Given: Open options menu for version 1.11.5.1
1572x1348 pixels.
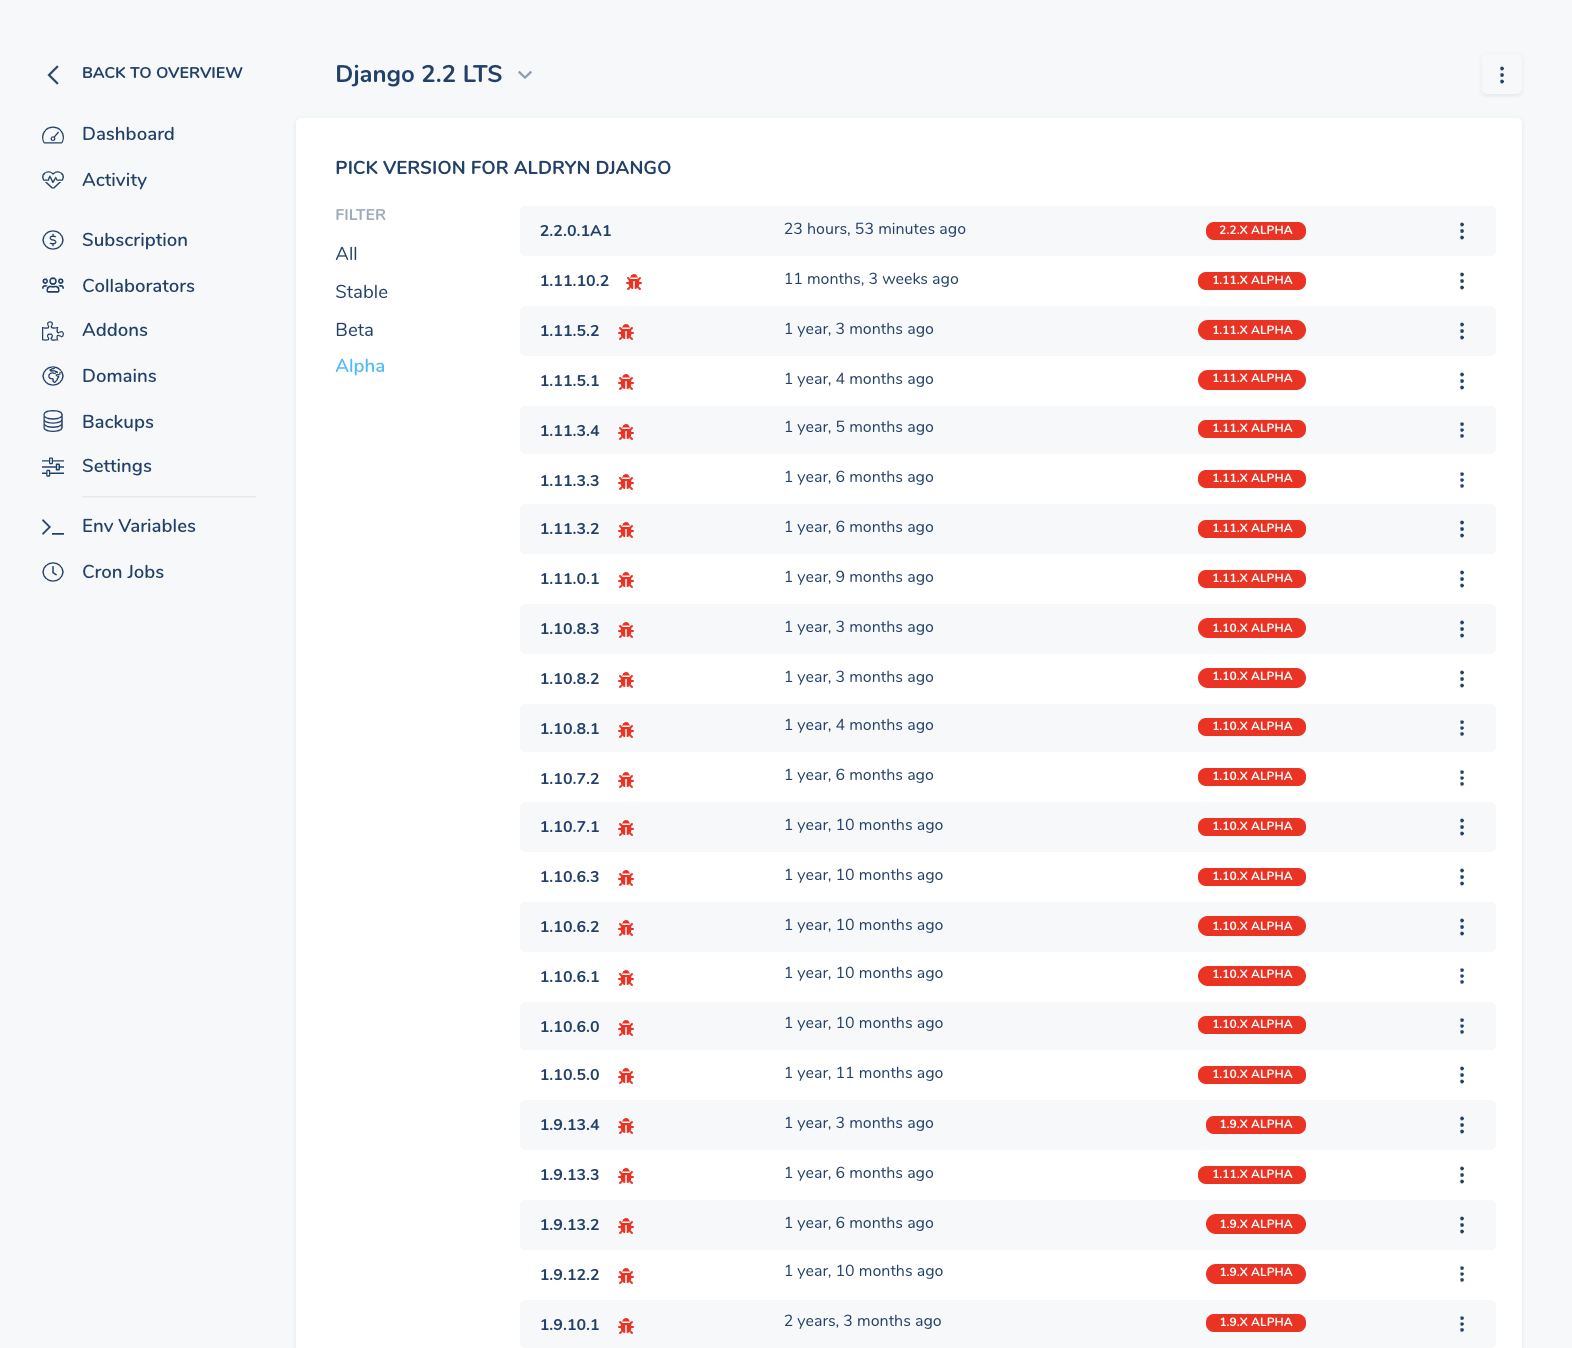Looking at the screenshot, I should point(1462,381).
